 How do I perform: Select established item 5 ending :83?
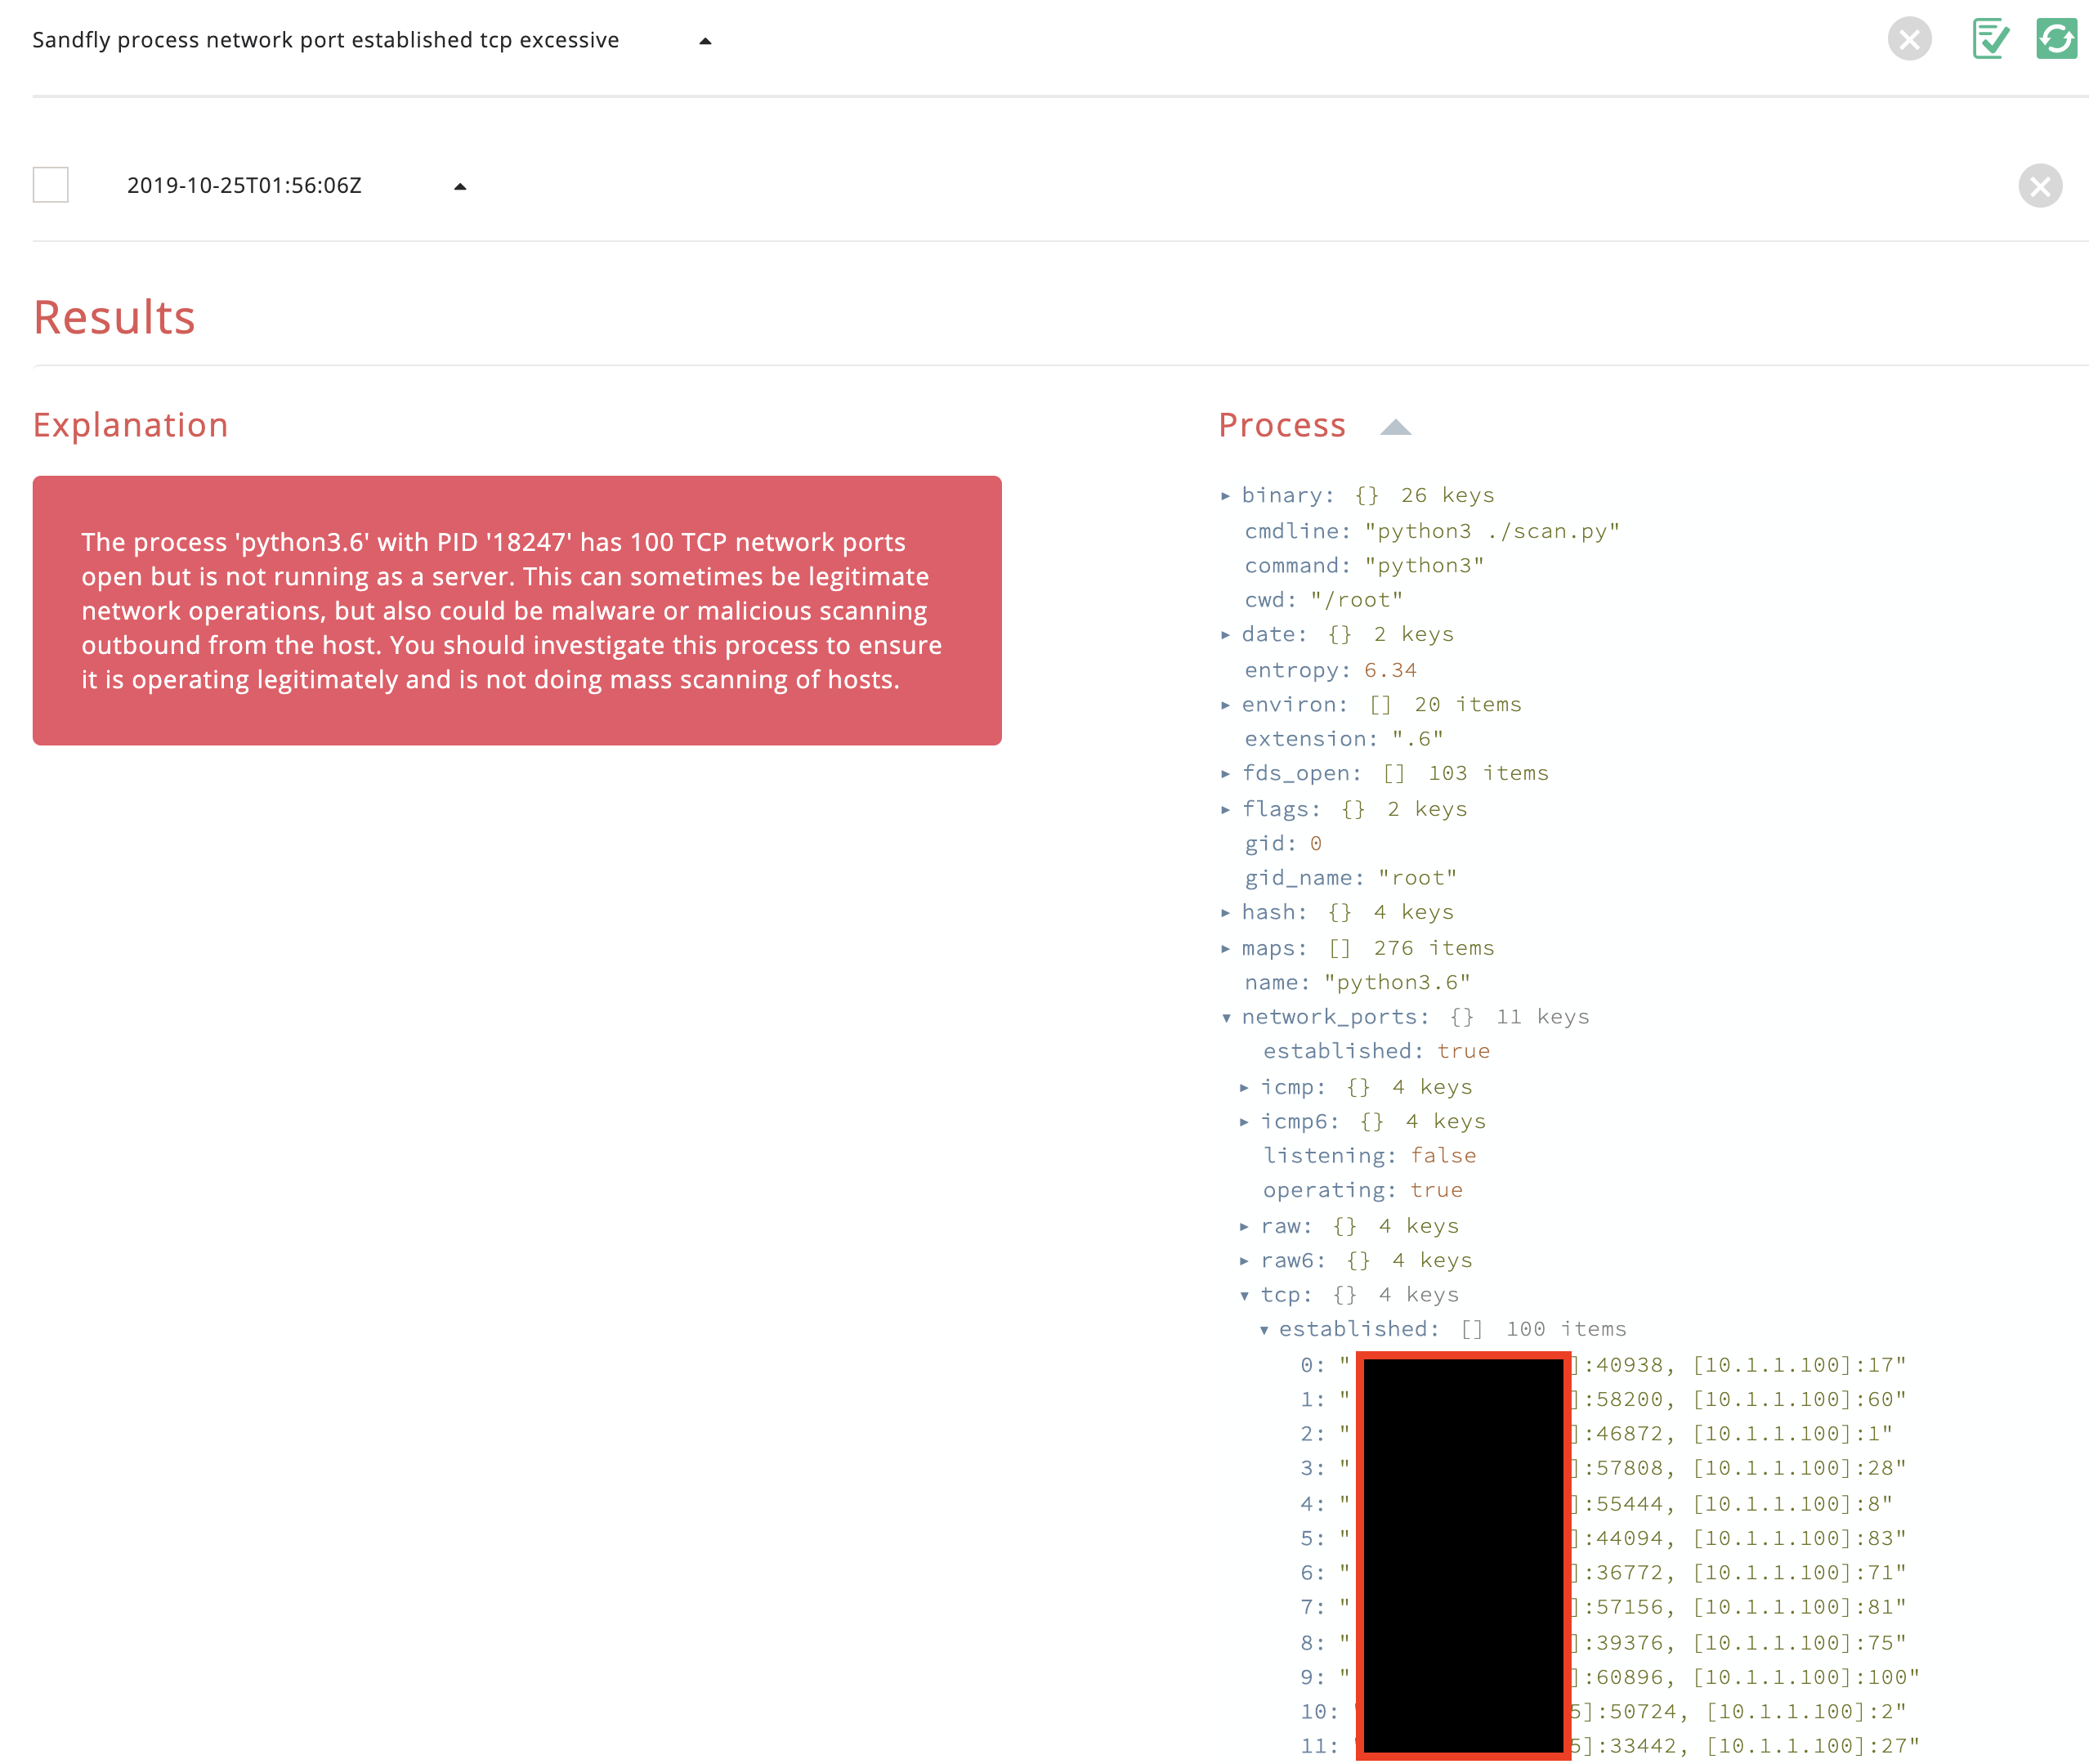1603,1539
